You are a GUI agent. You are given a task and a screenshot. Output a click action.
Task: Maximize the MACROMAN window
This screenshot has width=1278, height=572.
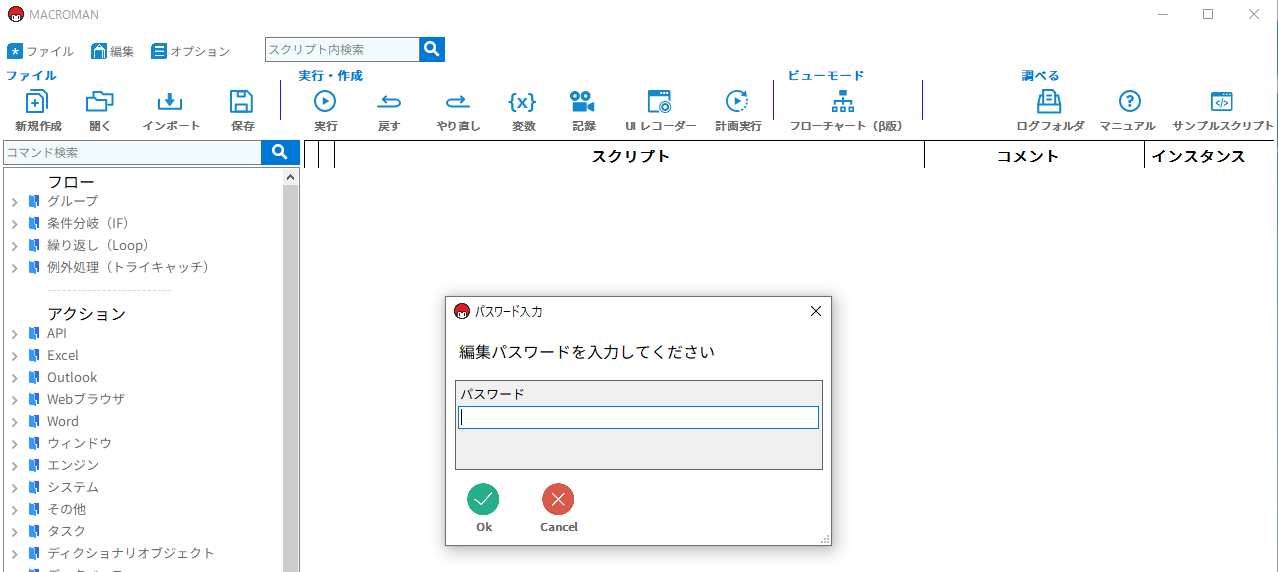[1208, 14]
